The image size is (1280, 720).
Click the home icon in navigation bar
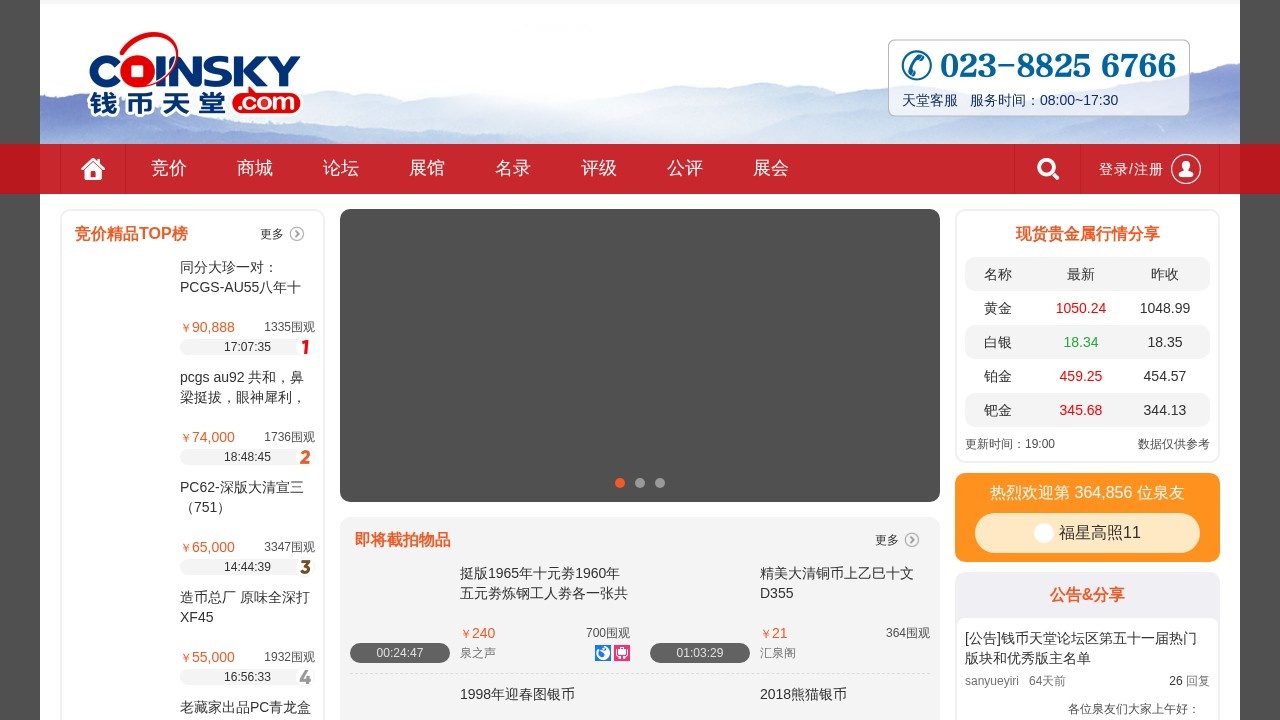point(93,169)
